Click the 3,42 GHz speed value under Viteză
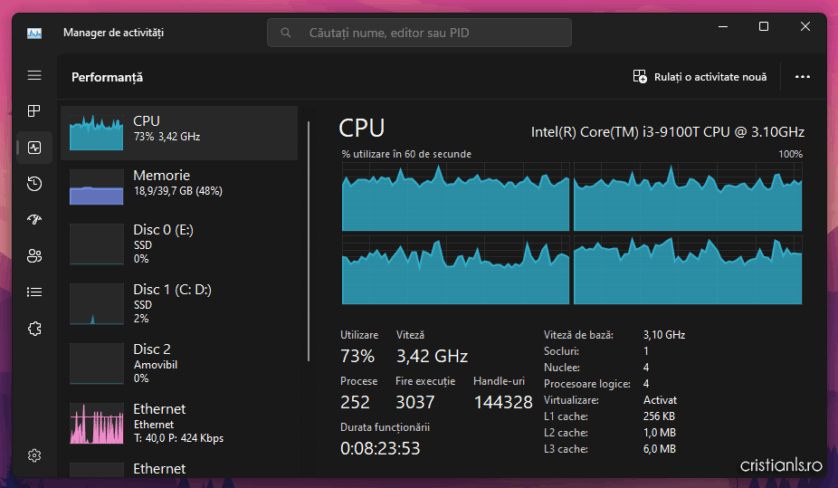 432,356
